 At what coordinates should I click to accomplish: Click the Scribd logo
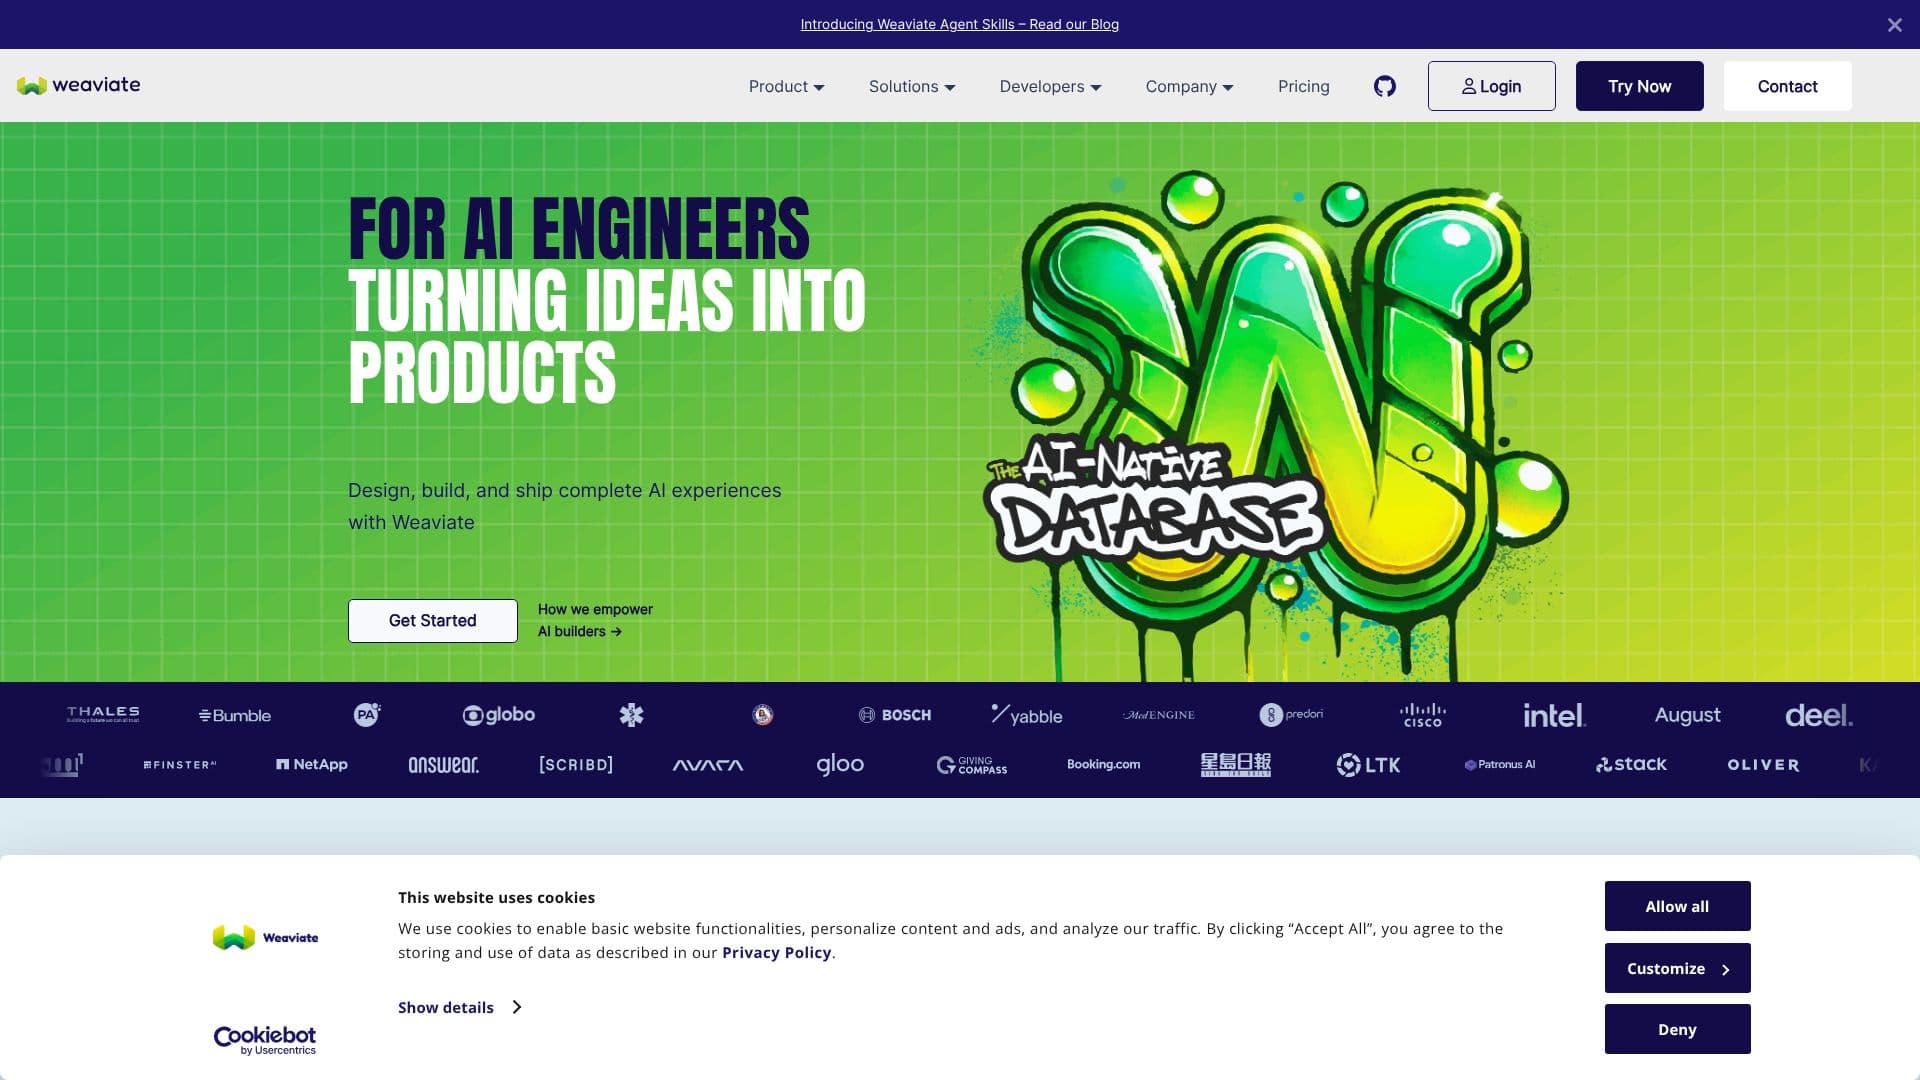(x=576, y=765)
